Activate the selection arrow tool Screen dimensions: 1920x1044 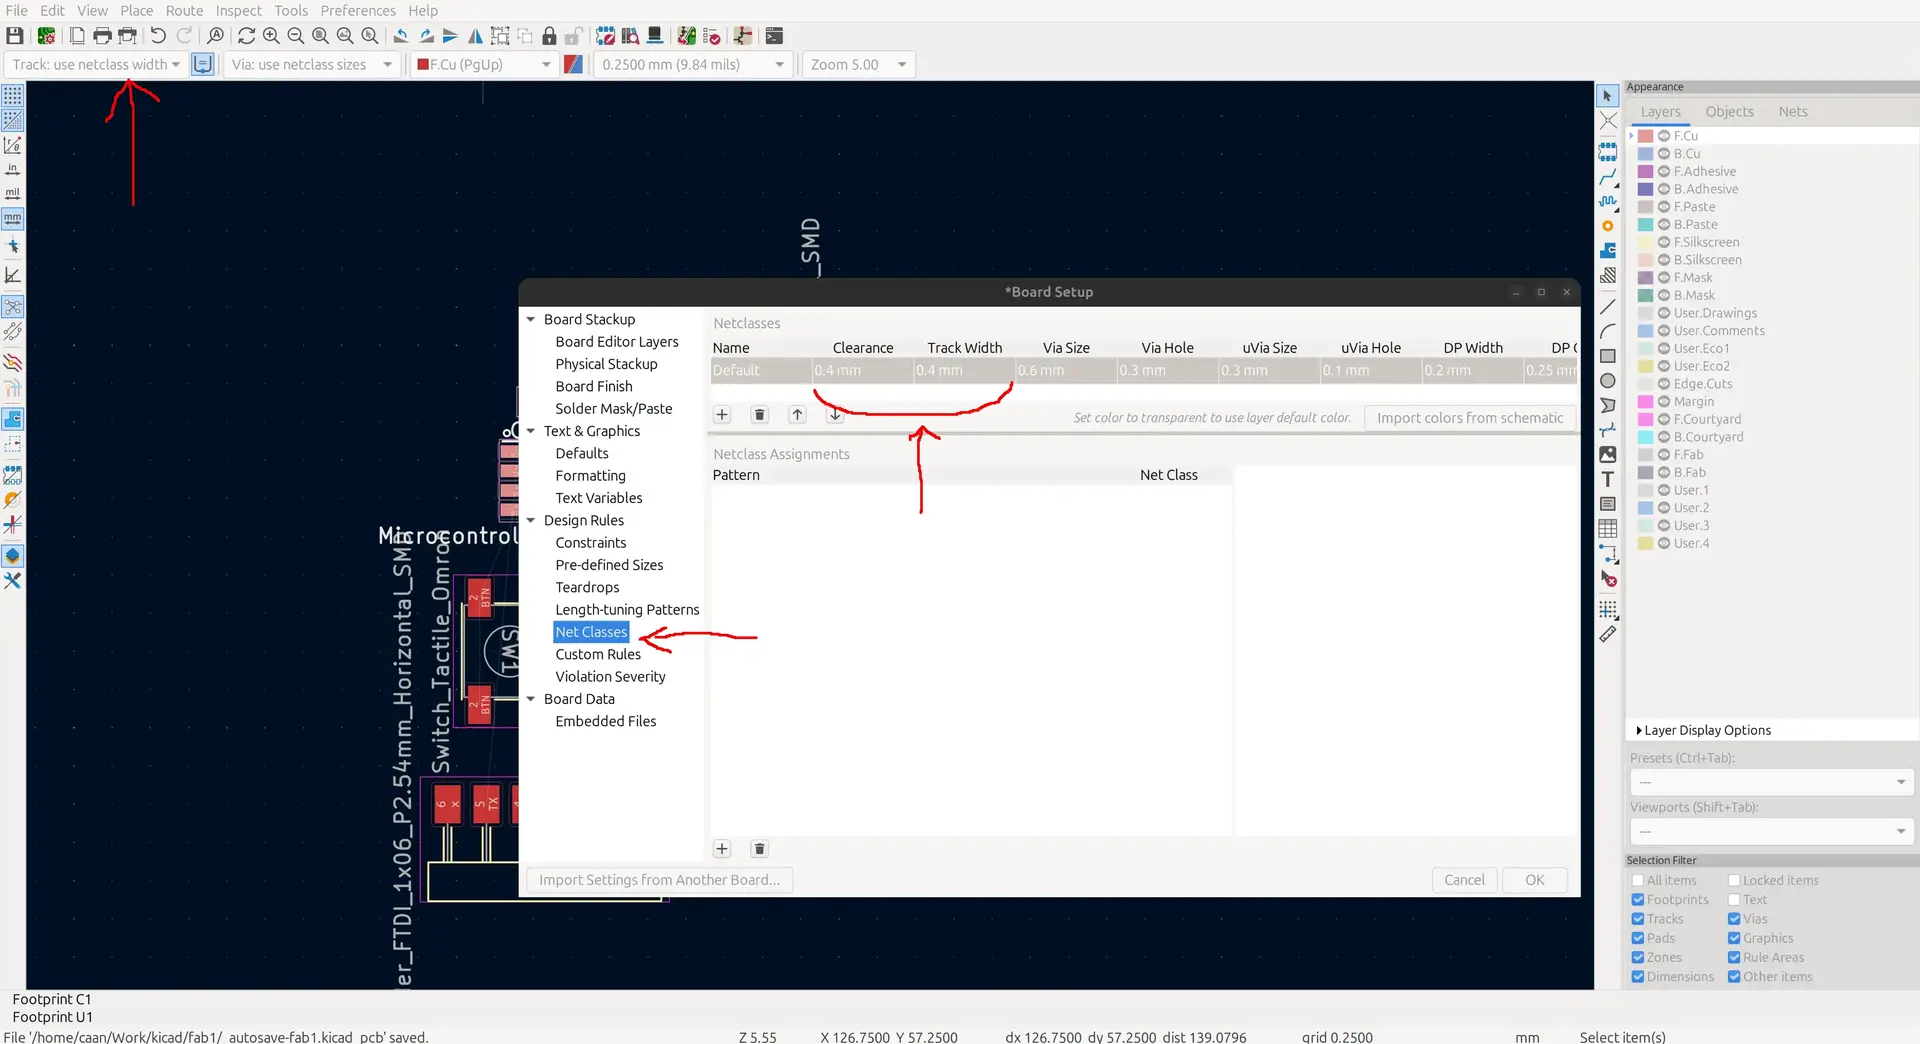pyautogui.click(x=1608, y=96)
